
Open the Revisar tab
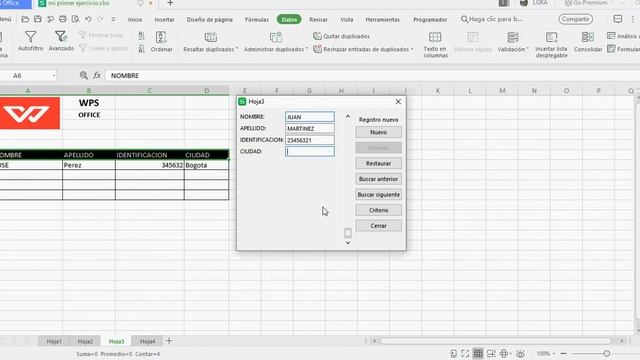coord(318,20)
